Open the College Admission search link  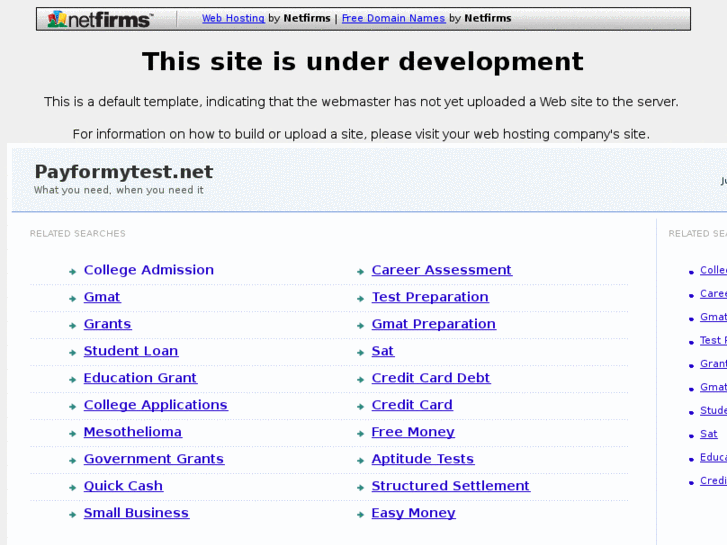click(x=149, y=270)
